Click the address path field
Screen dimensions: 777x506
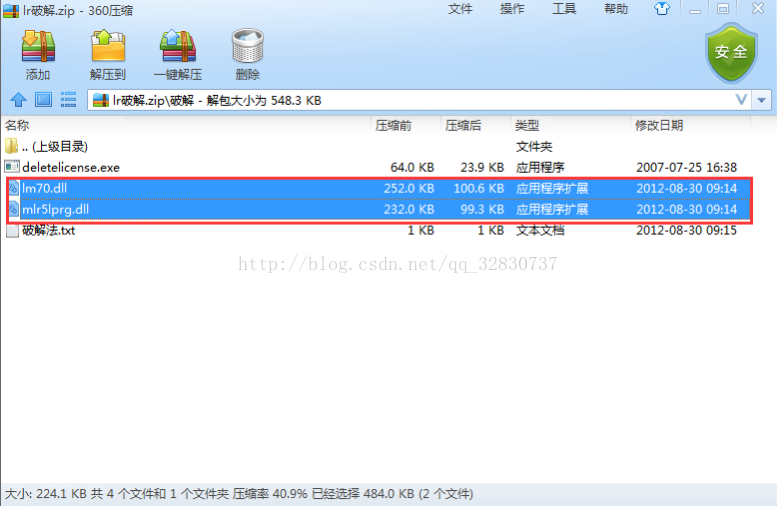coord(419,101)
